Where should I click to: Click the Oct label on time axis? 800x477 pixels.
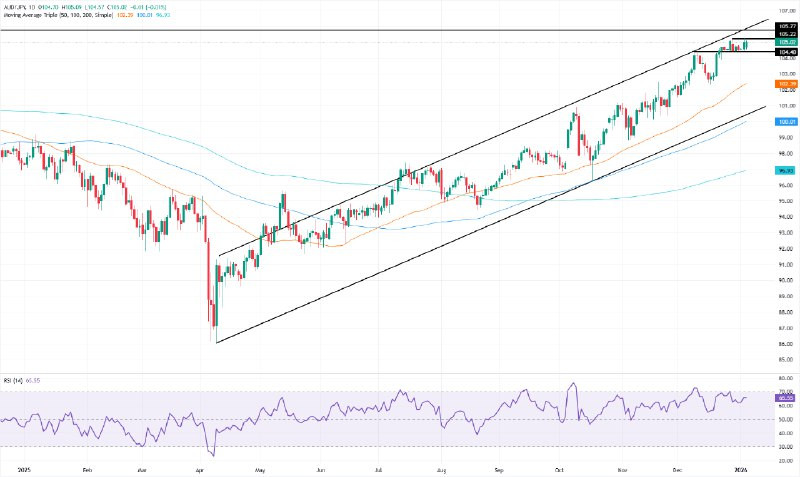pyautogui.click(x=561, y=468)
